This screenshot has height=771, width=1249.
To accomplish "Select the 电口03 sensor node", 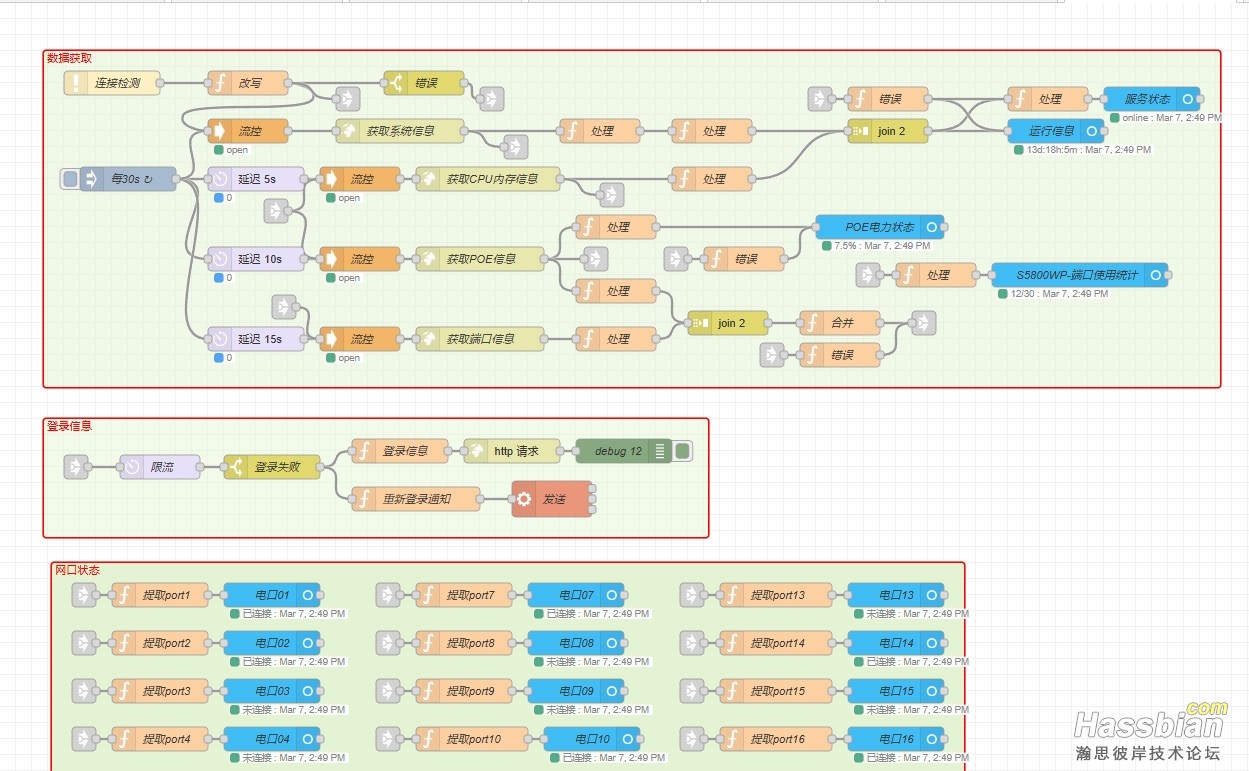I will pyautogui.click(x=272, y=691).
